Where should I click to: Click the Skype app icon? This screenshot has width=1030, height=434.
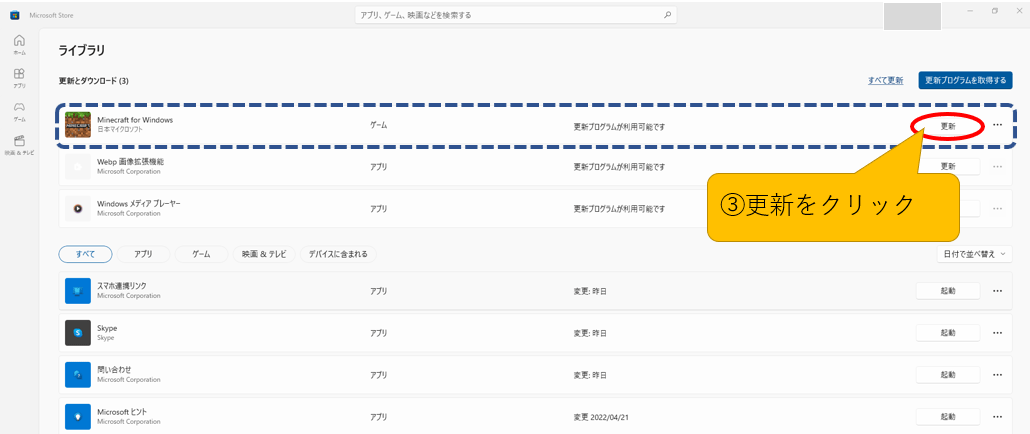(78, 333)
